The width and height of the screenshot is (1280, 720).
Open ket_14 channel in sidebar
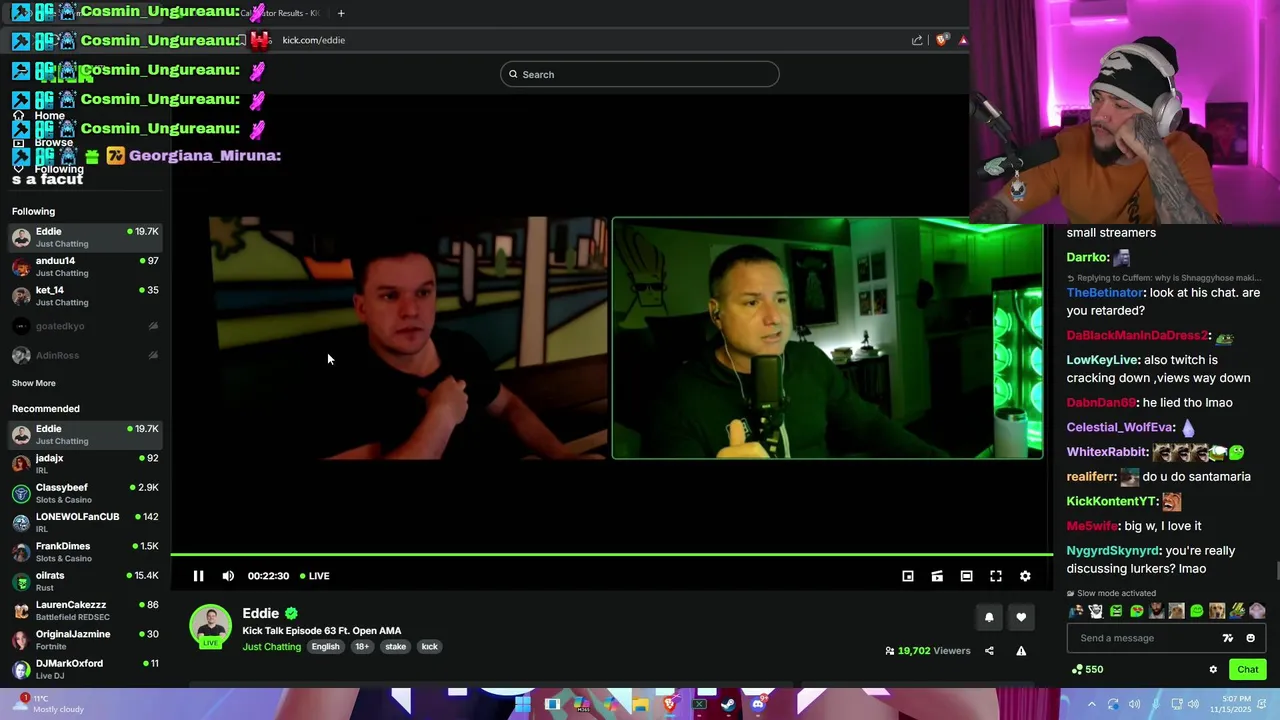[x=85, y=296]
